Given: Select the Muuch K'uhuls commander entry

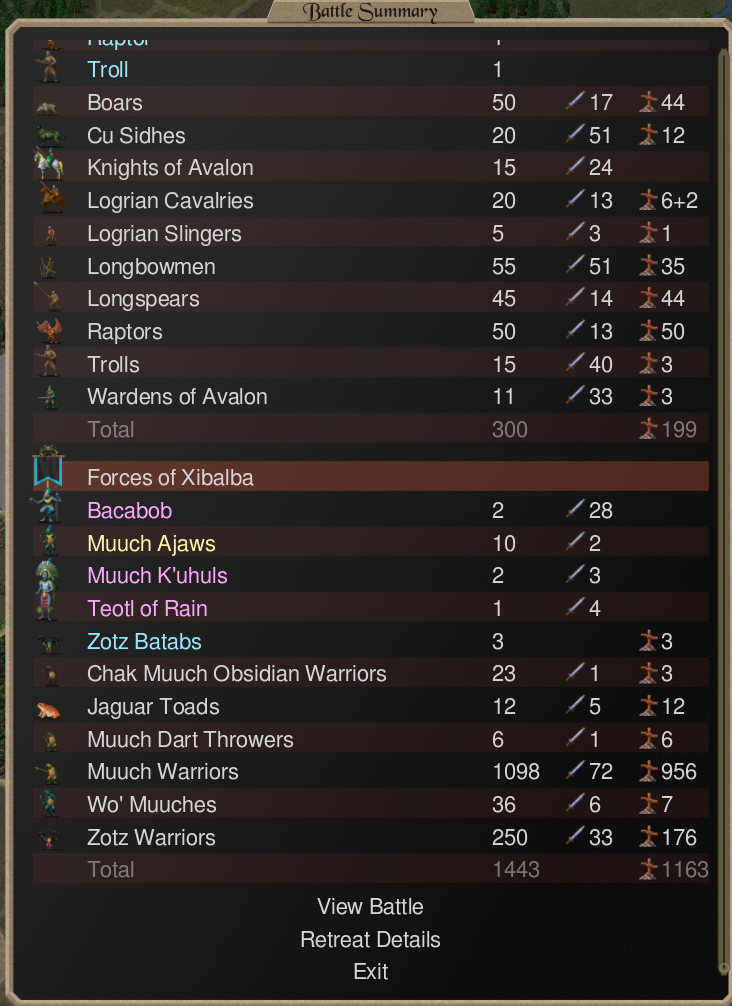Looking at the screenshot, I should click(157, 575).
